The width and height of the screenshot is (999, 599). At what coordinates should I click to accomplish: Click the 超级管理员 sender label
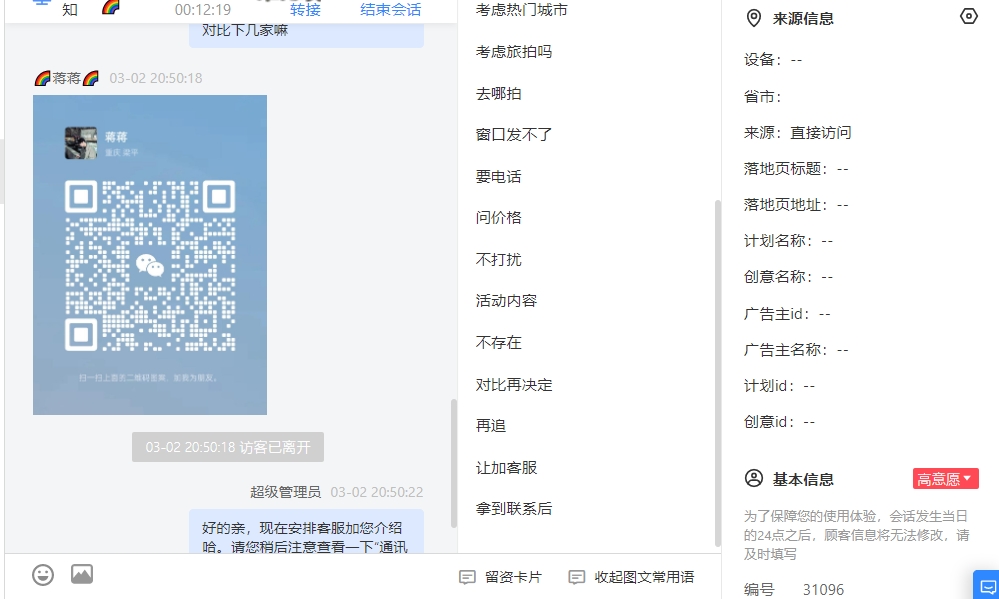pyautogui.click(x=285, y=492)
